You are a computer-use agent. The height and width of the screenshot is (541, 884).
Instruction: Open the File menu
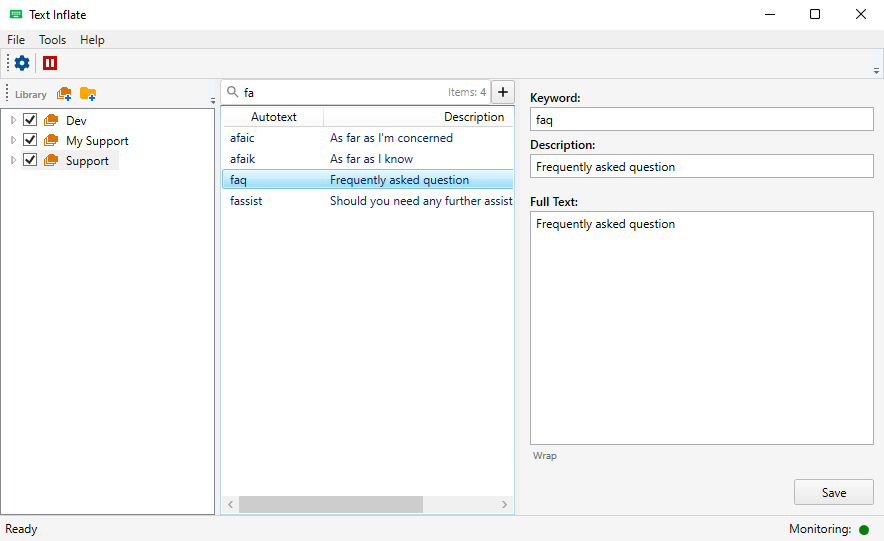[x=16, y=40]
